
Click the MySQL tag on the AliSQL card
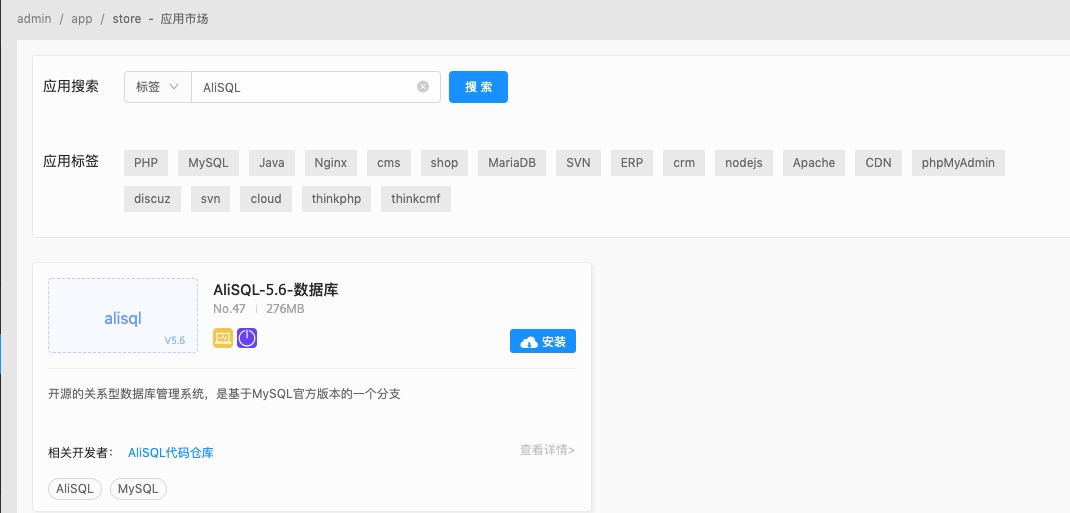pos(139,489)
